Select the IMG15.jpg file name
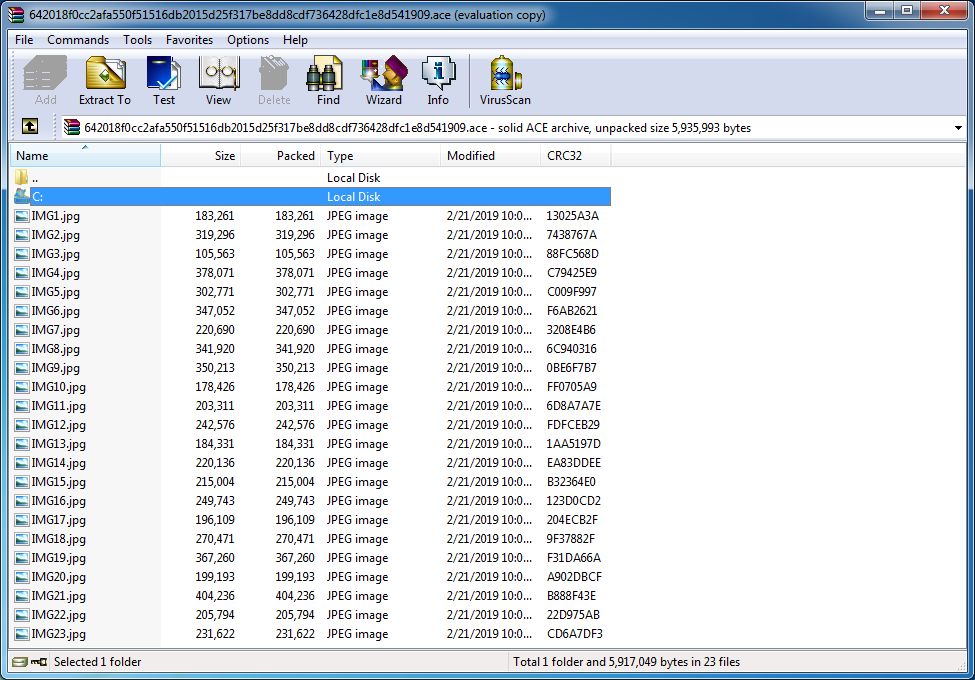The width and height of the screenshot is (975, 680). (x=58, y=482)
